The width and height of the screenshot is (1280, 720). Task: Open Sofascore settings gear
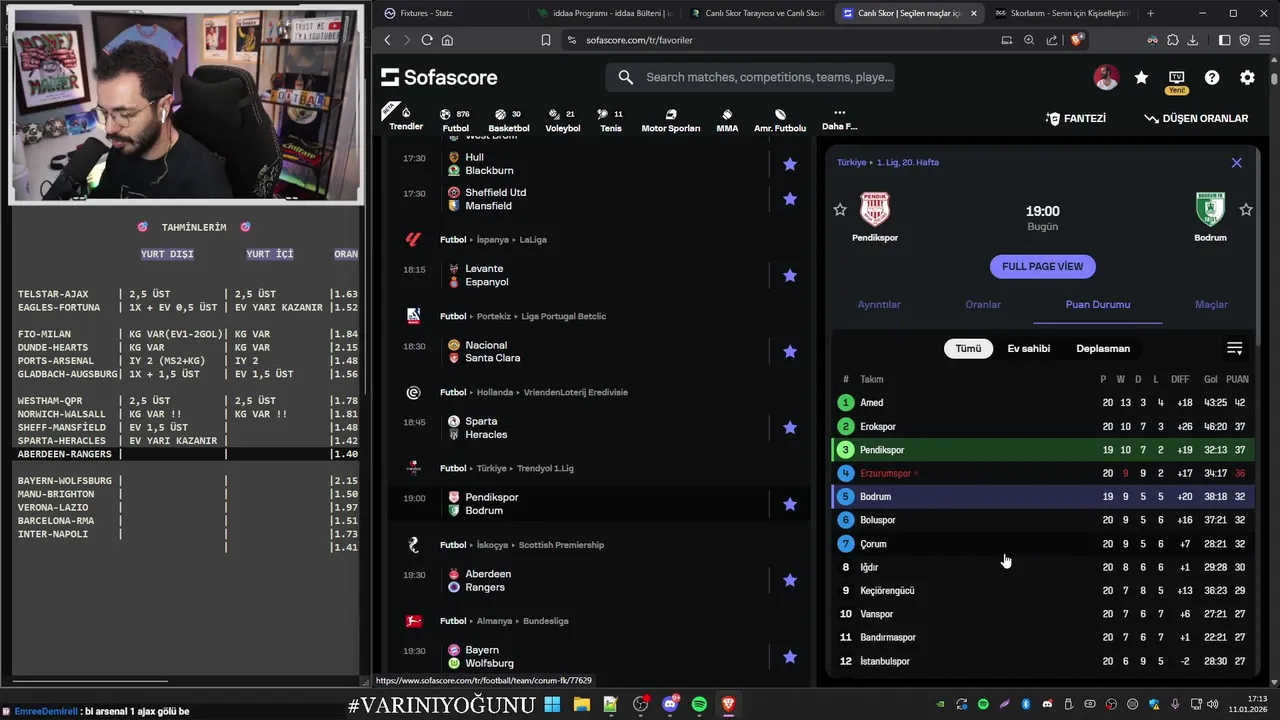1247,77
